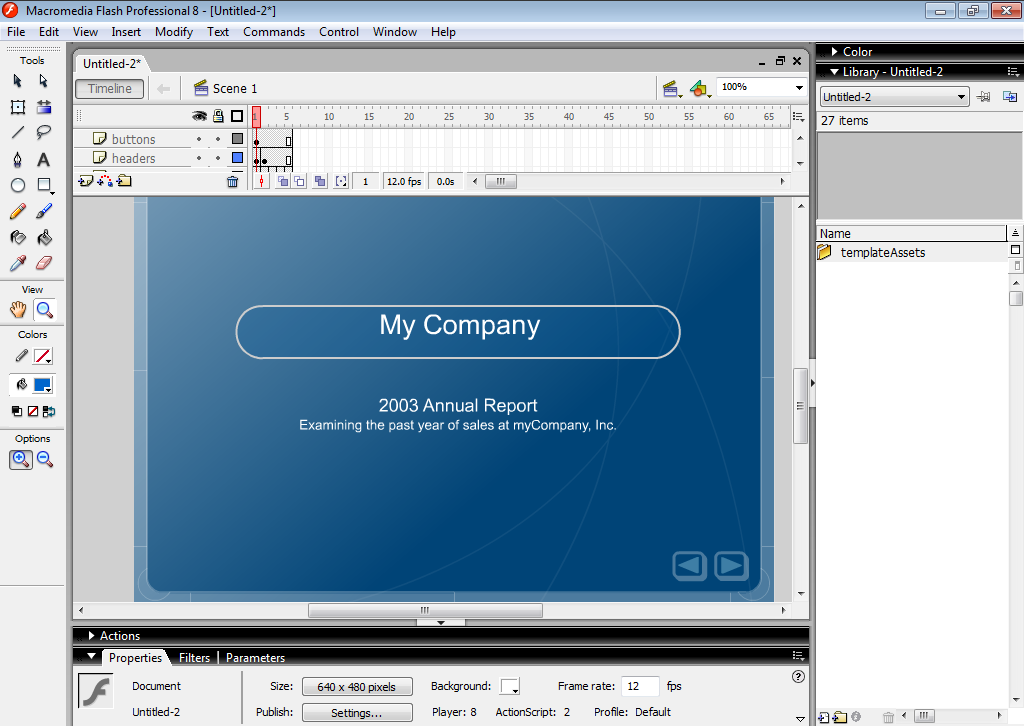
Task: Open the Commands menu
Action: click(x=274, y=32)
